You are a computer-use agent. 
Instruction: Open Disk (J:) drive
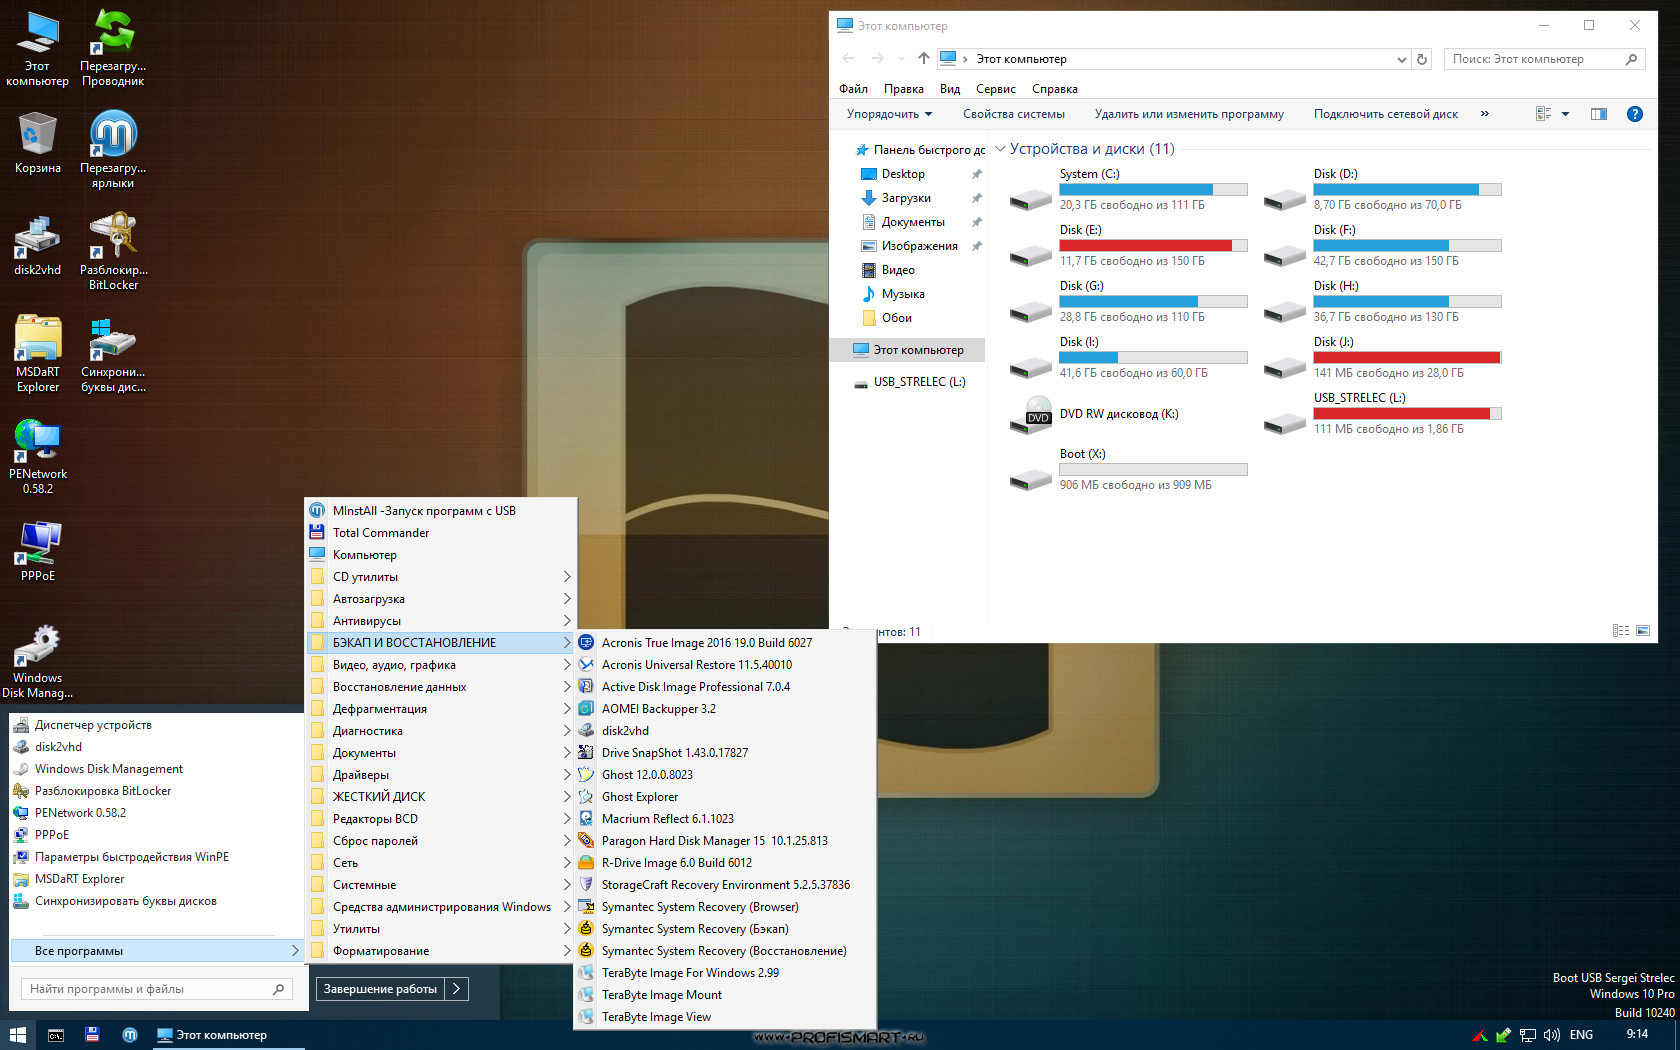1382,357
